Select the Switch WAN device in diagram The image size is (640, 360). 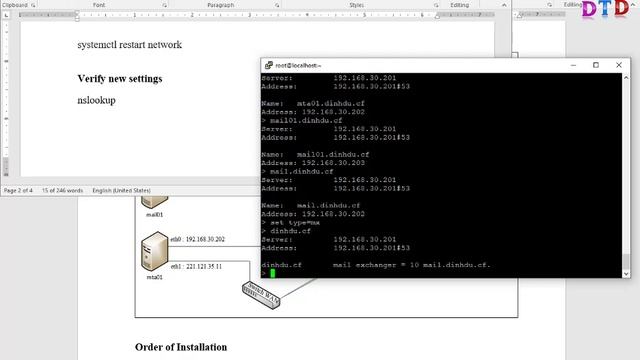(261, 295)
